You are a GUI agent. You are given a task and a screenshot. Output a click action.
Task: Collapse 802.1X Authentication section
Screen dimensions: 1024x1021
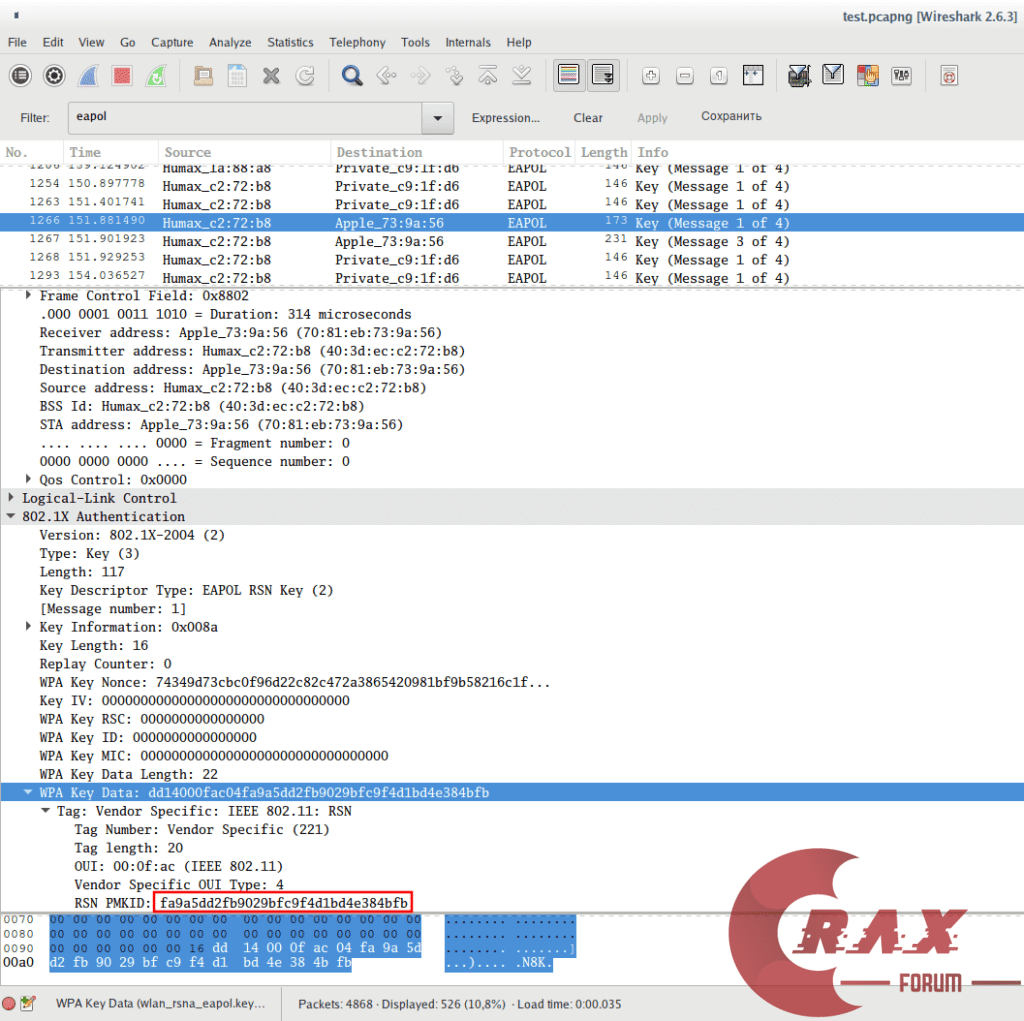(11, 515)
